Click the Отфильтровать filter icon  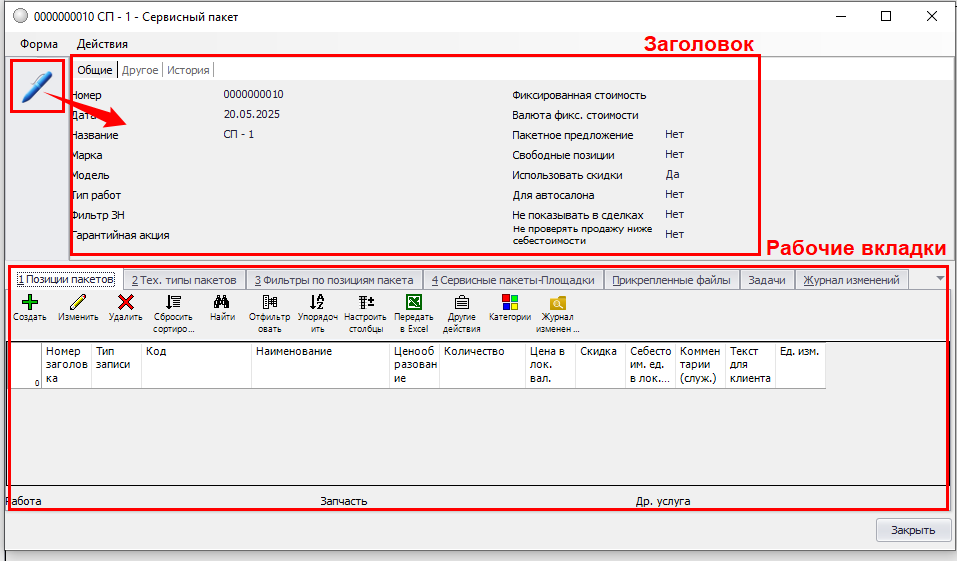tap(270, 302)
